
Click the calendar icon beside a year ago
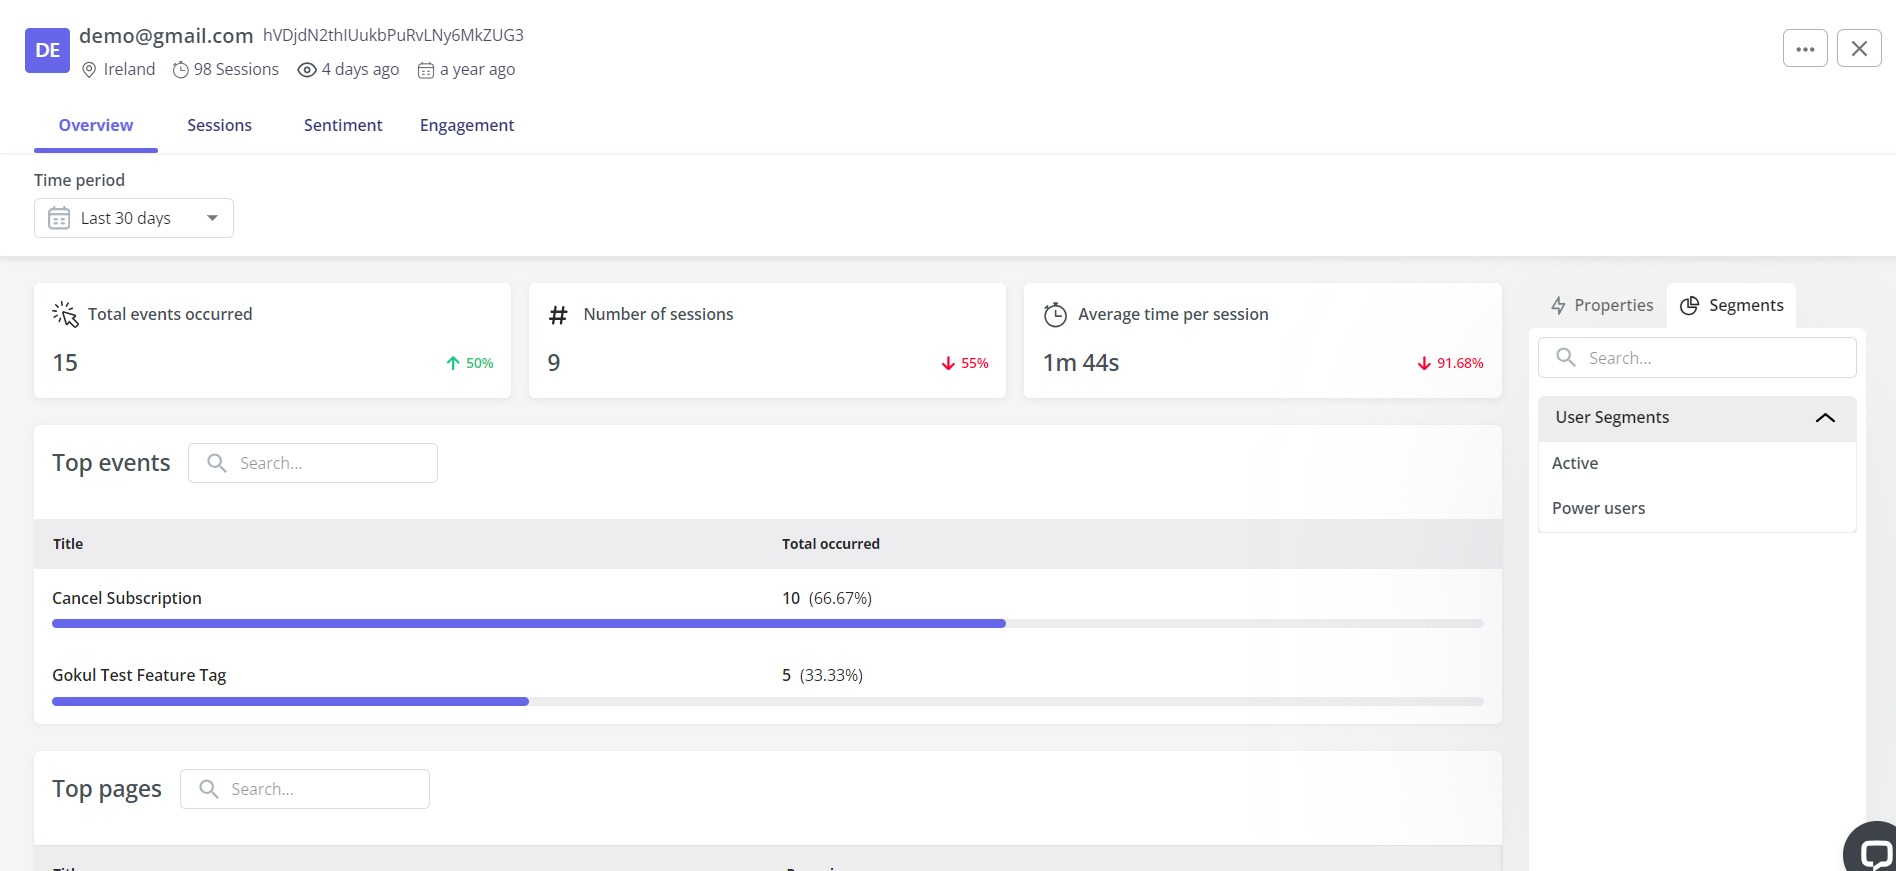click(x=426, y=70)
